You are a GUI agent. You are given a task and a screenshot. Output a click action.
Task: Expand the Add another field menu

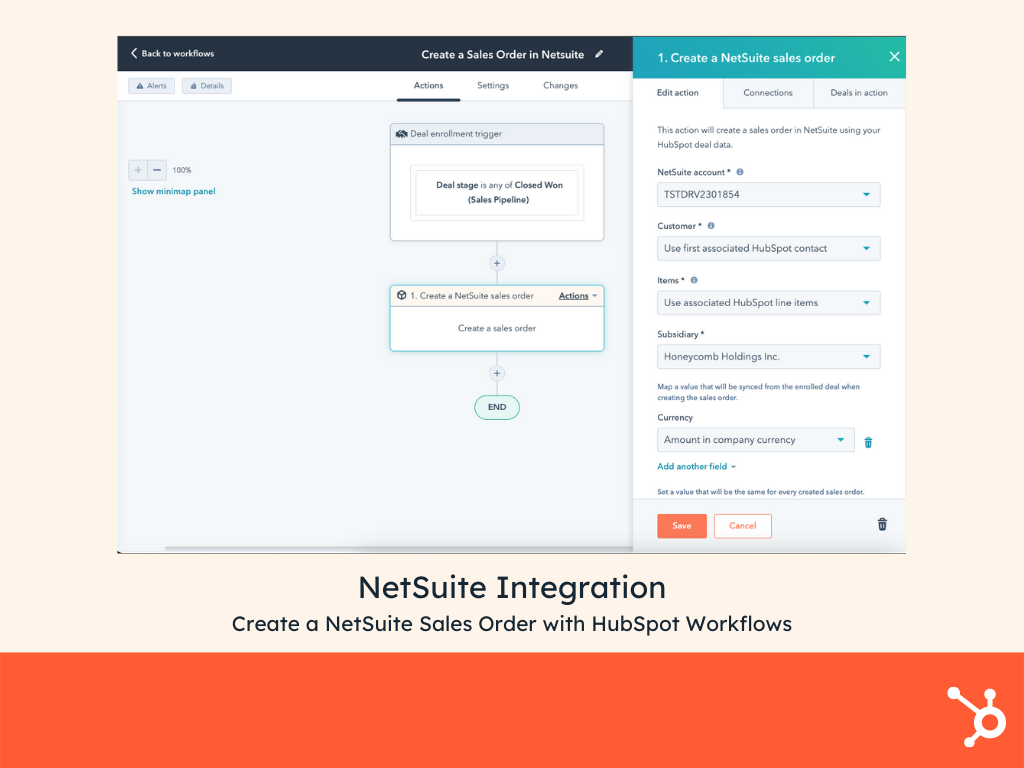697,466
